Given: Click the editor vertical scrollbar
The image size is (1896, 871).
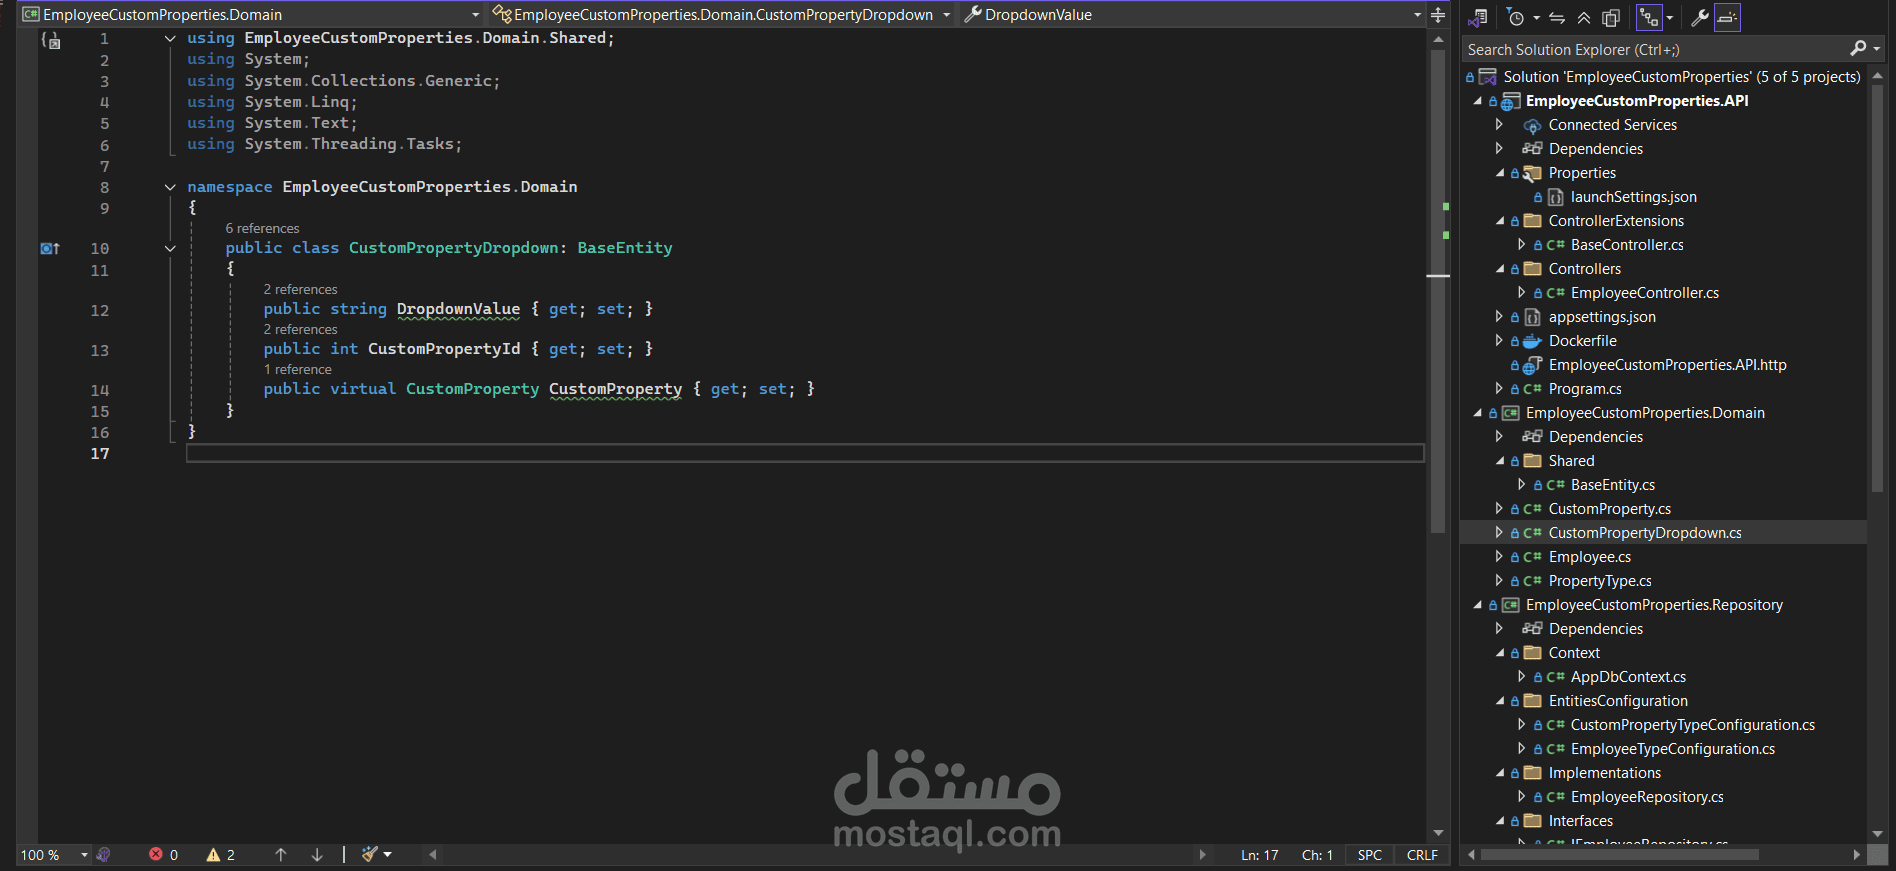Looking at the screenshot, I should point(1438,290).
